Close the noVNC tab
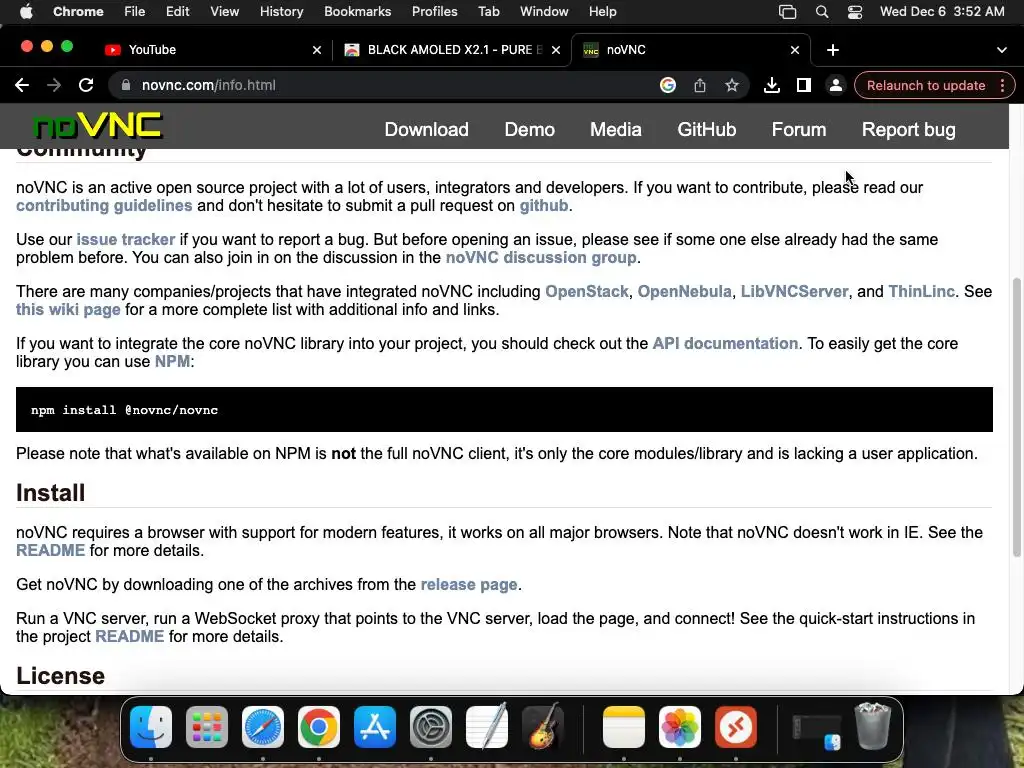The width and height of the screenshot is (1024, 768). pos(795,50)
